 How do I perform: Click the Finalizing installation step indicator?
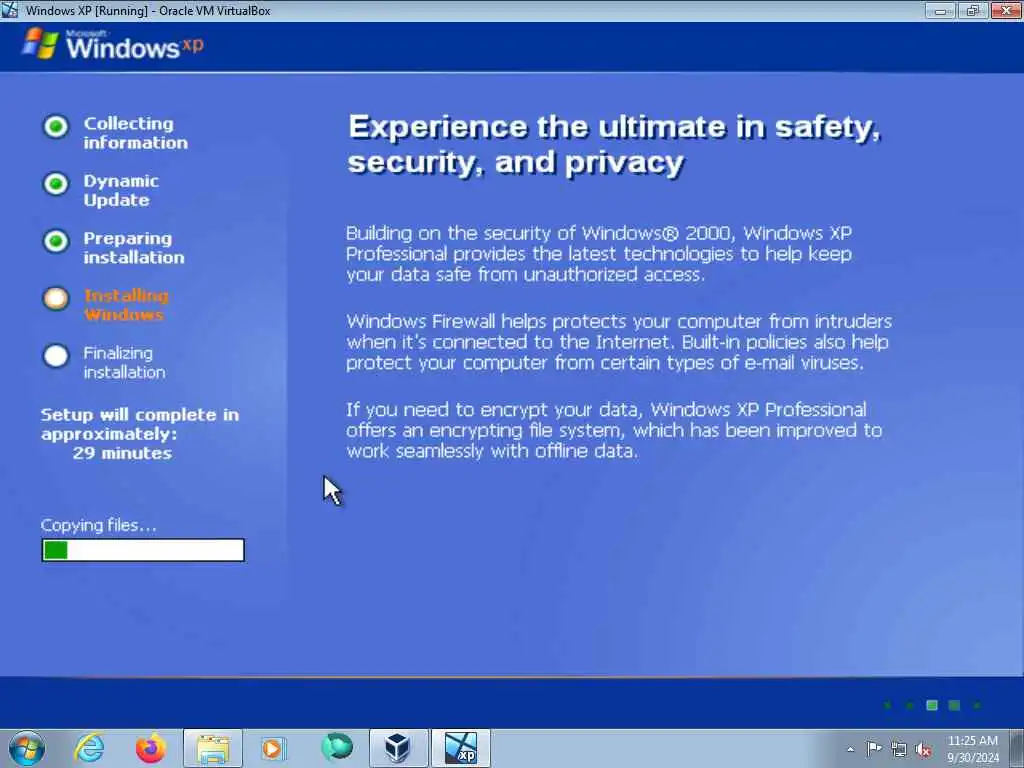[x=56, y=356]
